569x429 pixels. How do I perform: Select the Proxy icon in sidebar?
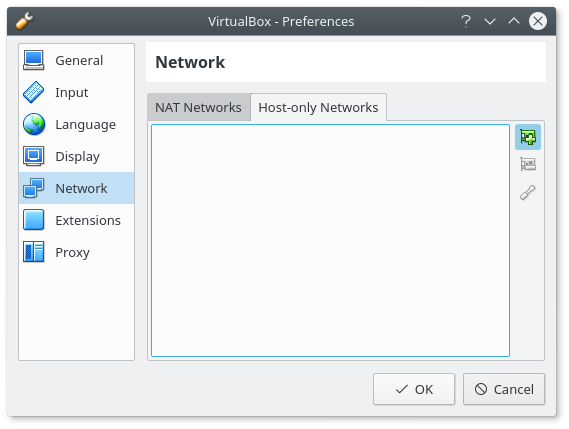[33, 252]
